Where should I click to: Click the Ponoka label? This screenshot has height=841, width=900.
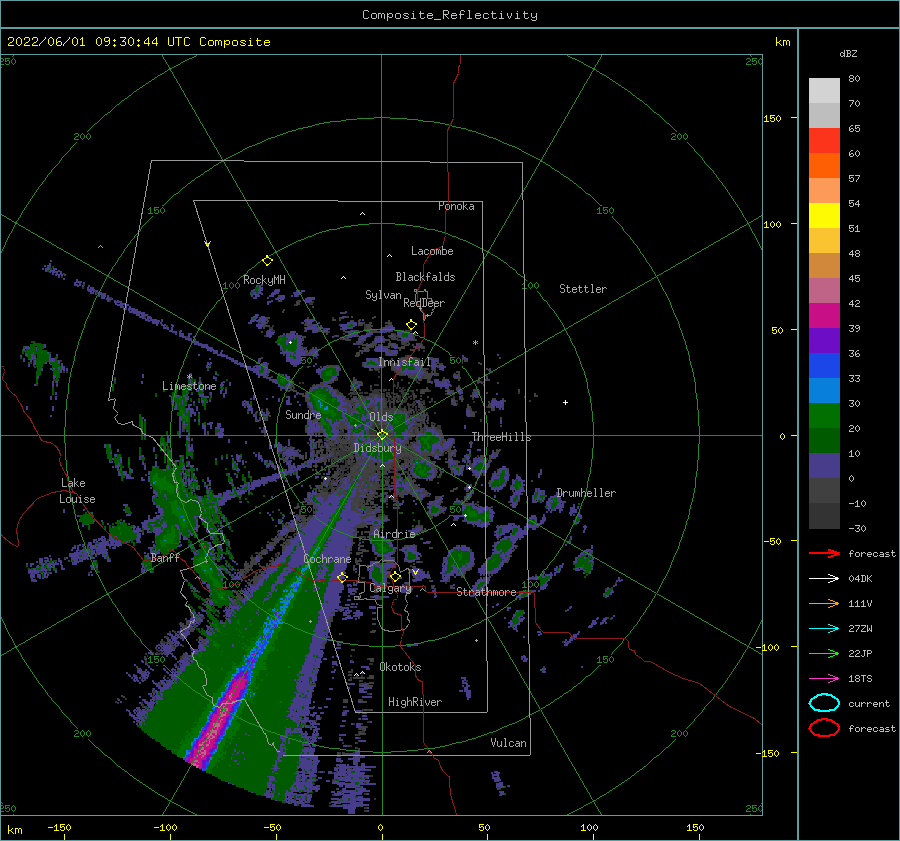[456, 206]
